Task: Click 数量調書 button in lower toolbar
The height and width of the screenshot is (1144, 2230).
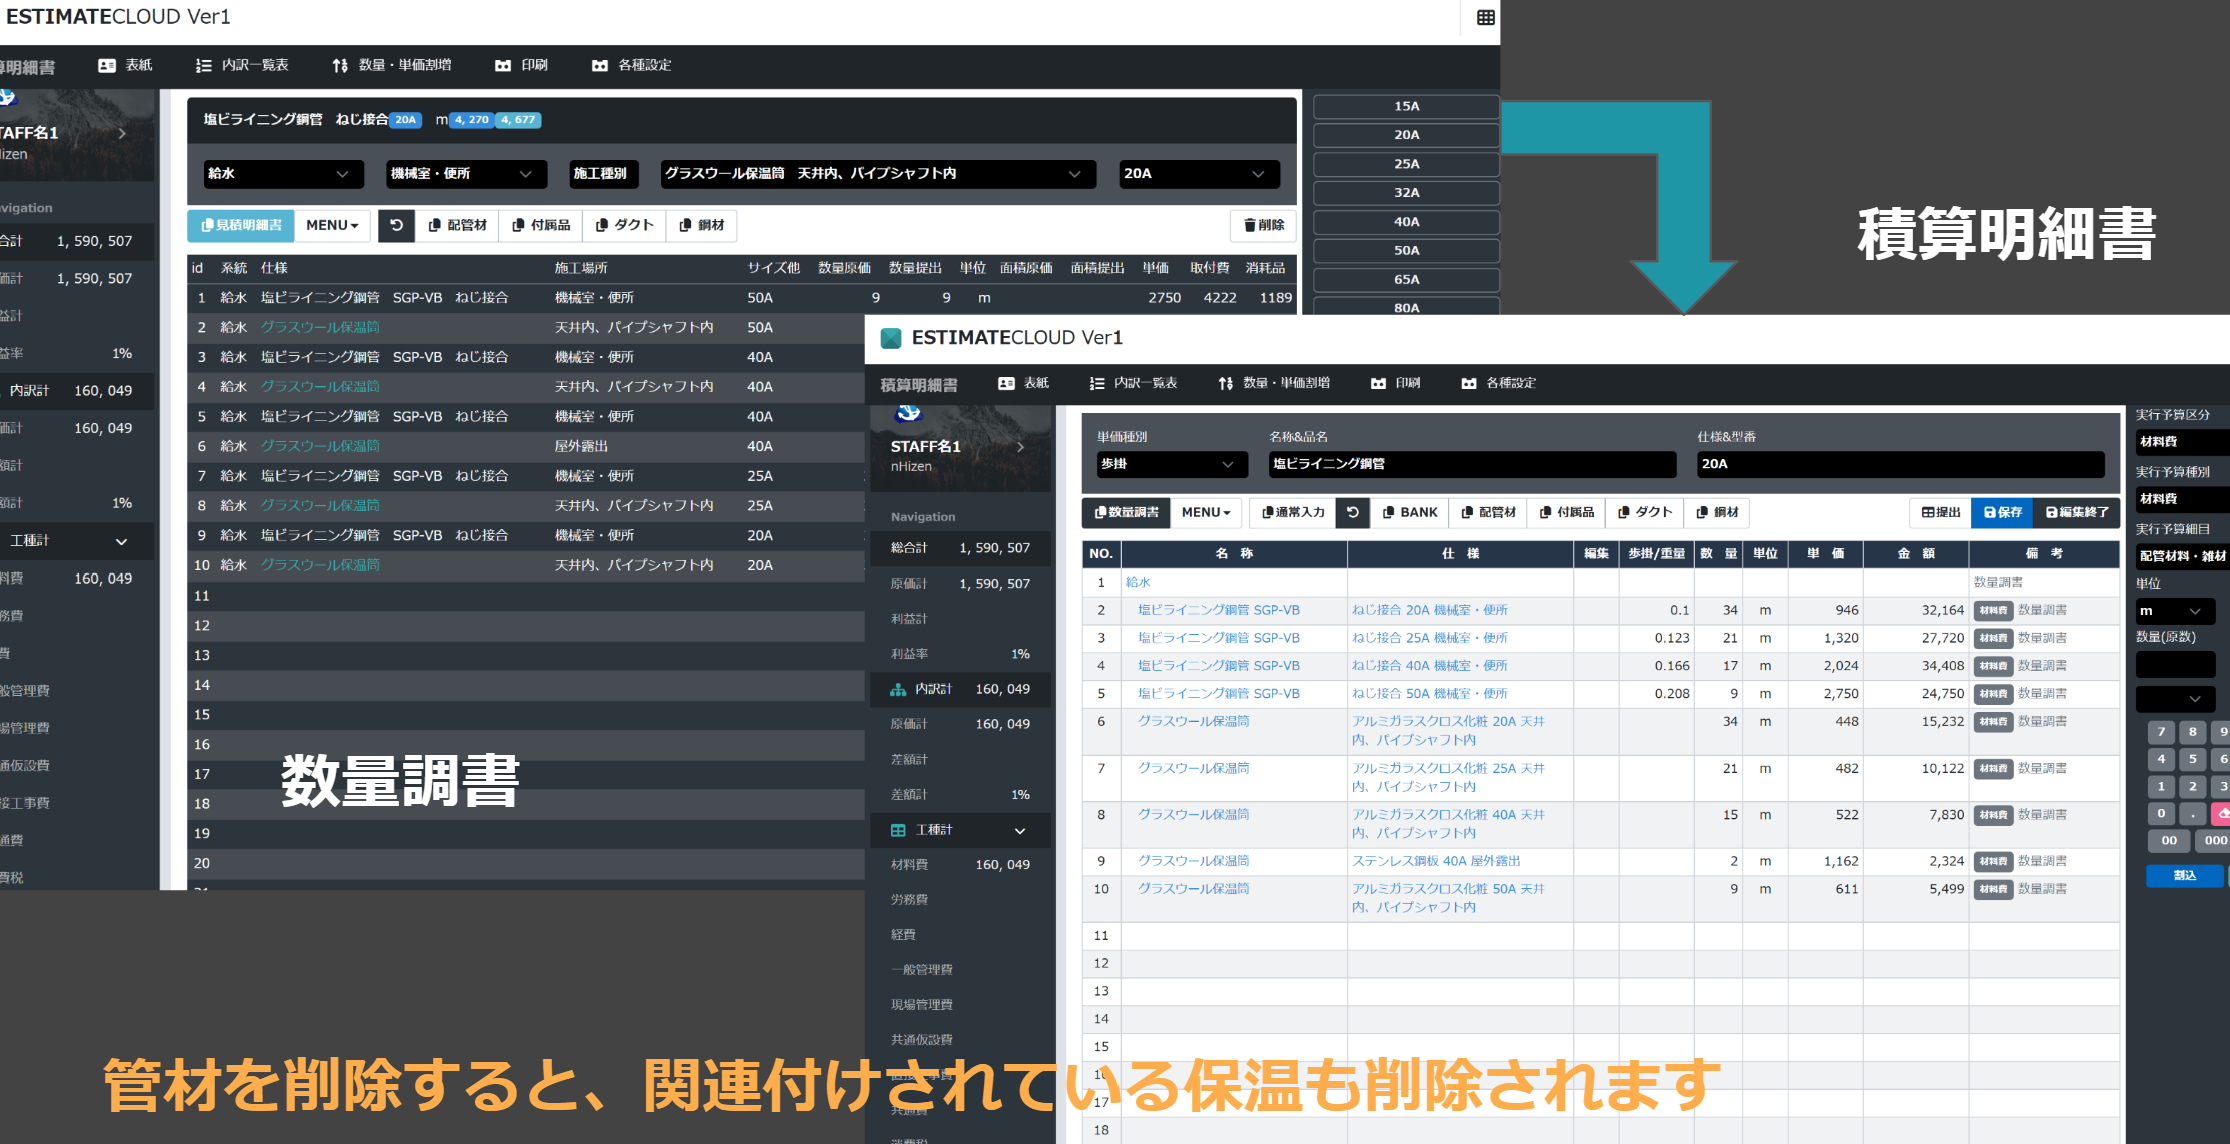Action: point(1126,512)
